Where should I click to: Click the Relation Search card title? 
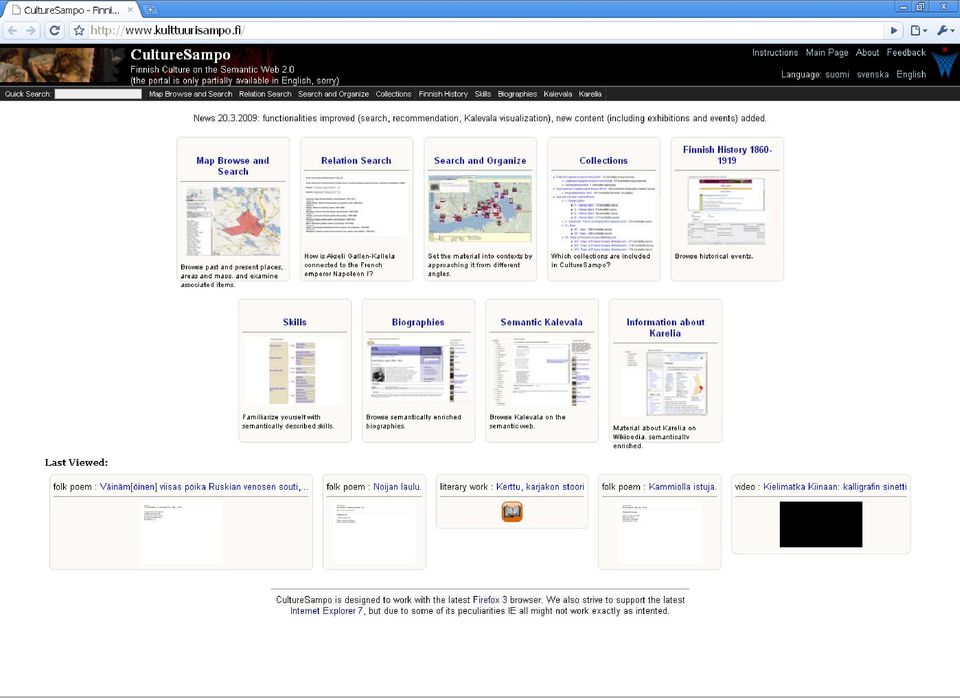(x=356, y=160)
